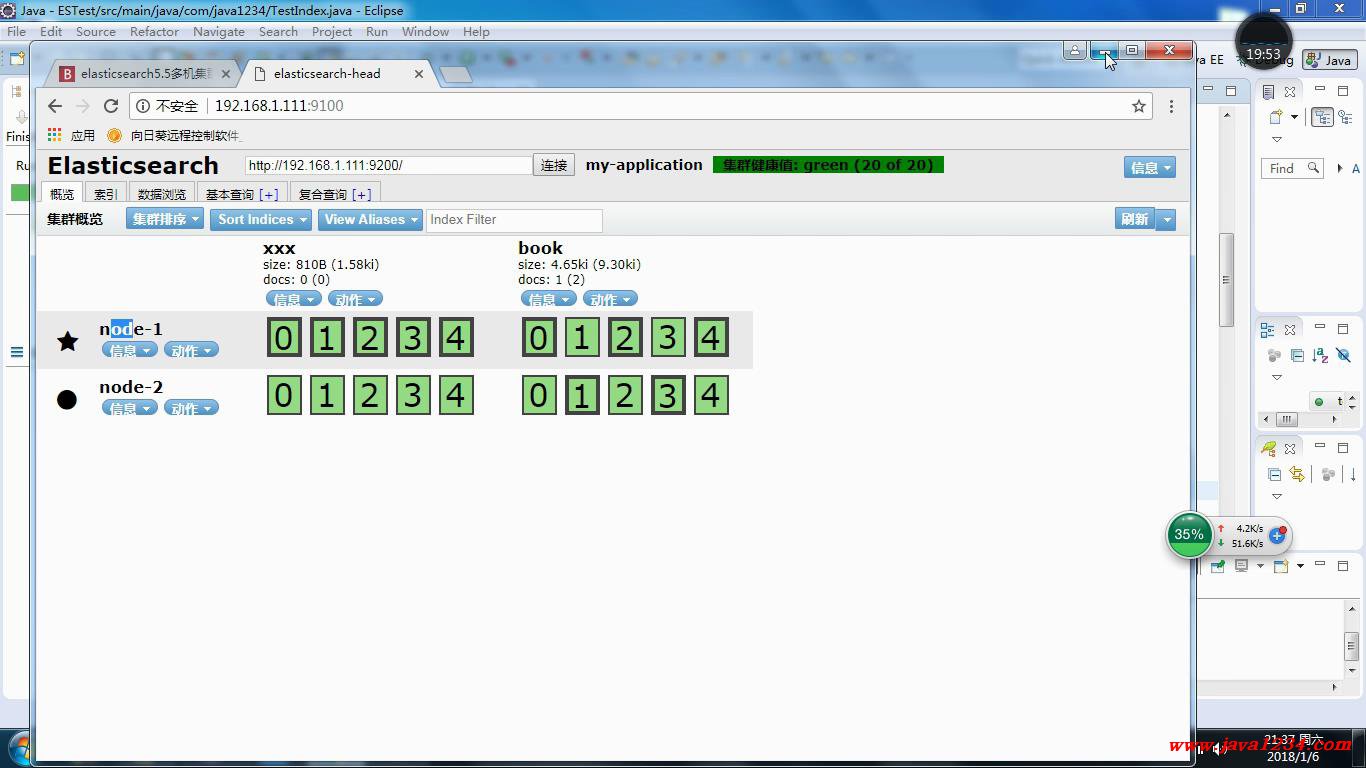Open the Eclipse Window menu

coord(425,31)
